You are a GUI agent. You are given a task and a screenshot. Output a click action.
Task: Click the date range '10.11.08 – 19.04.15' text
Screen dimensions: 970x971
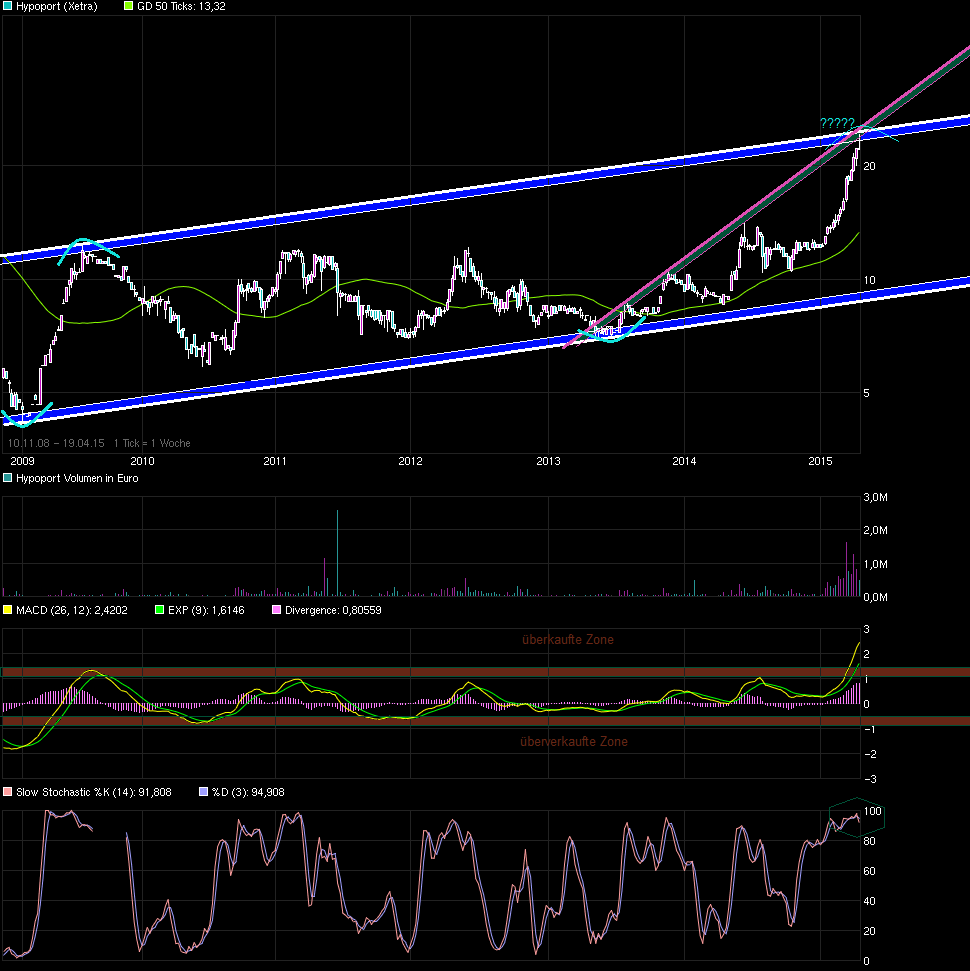coord(56,443)
